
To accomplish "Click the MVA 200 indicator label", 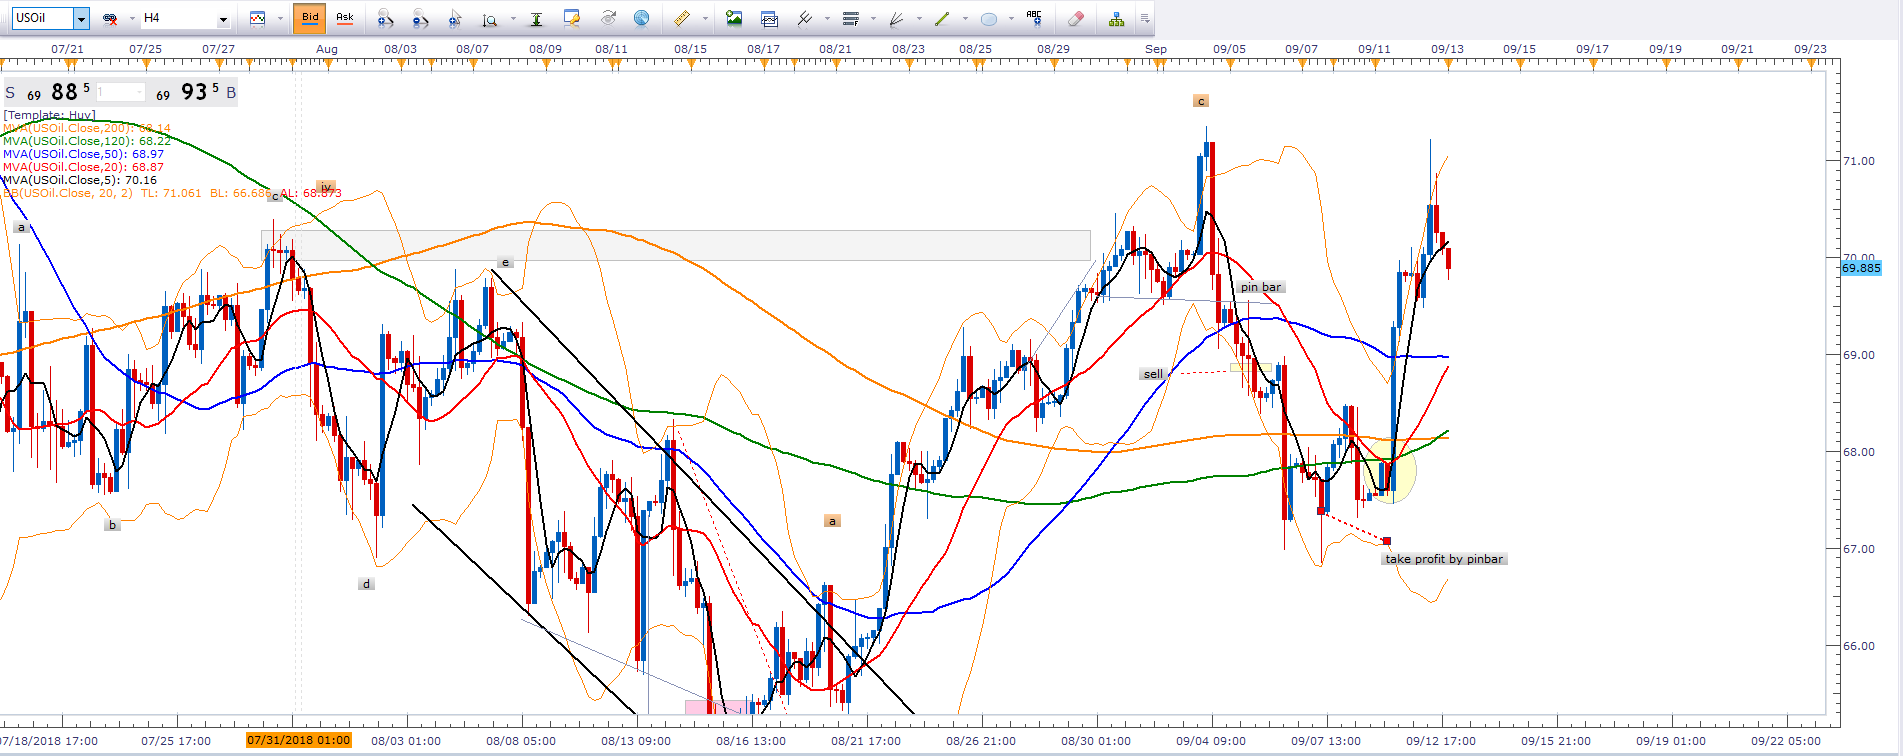I will click(x=86, y=128).
